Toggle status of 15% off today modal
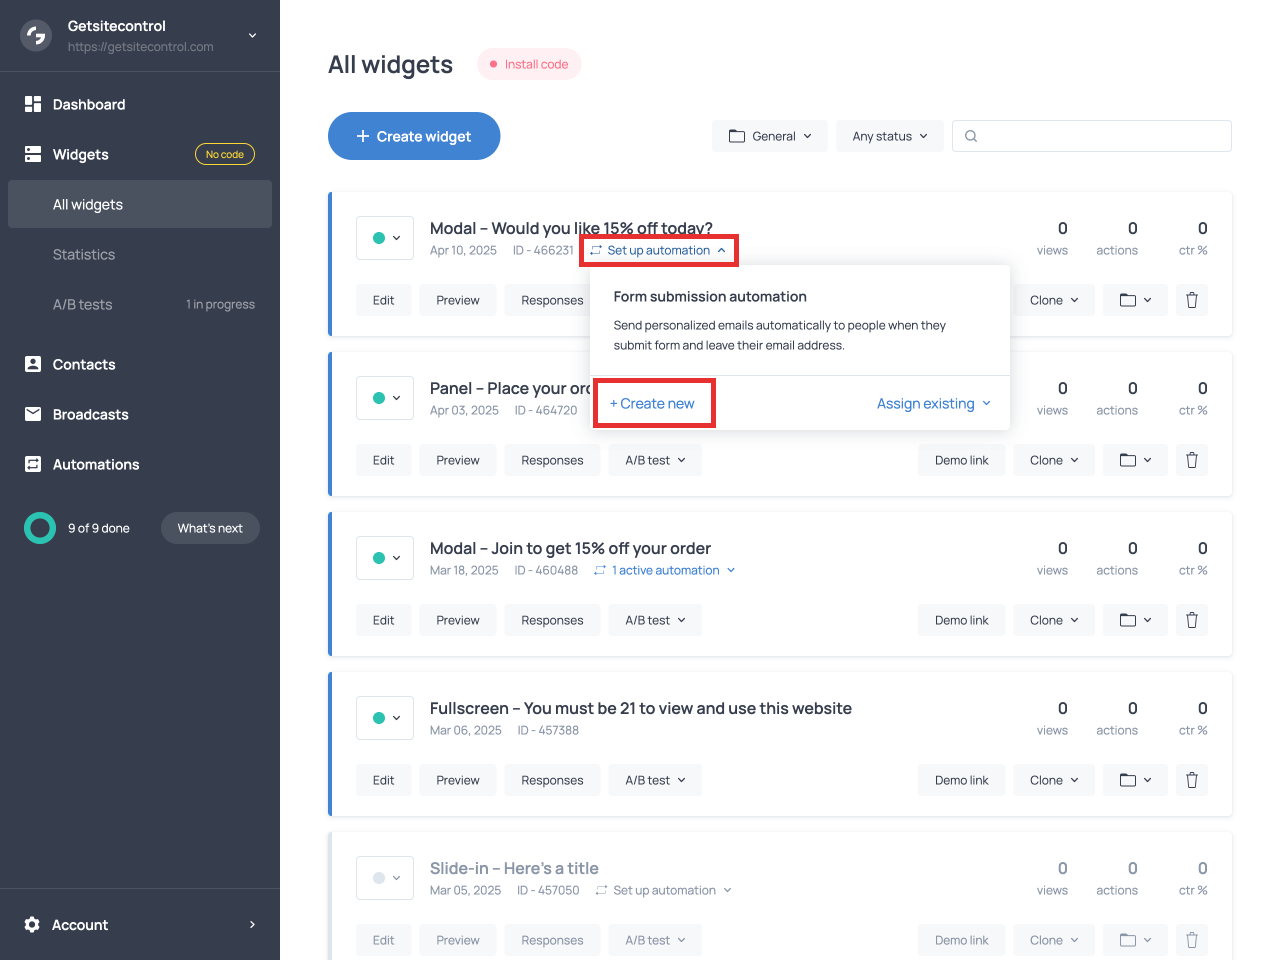The height and width of the screenshot is (960, 1280). pos(385,238)
